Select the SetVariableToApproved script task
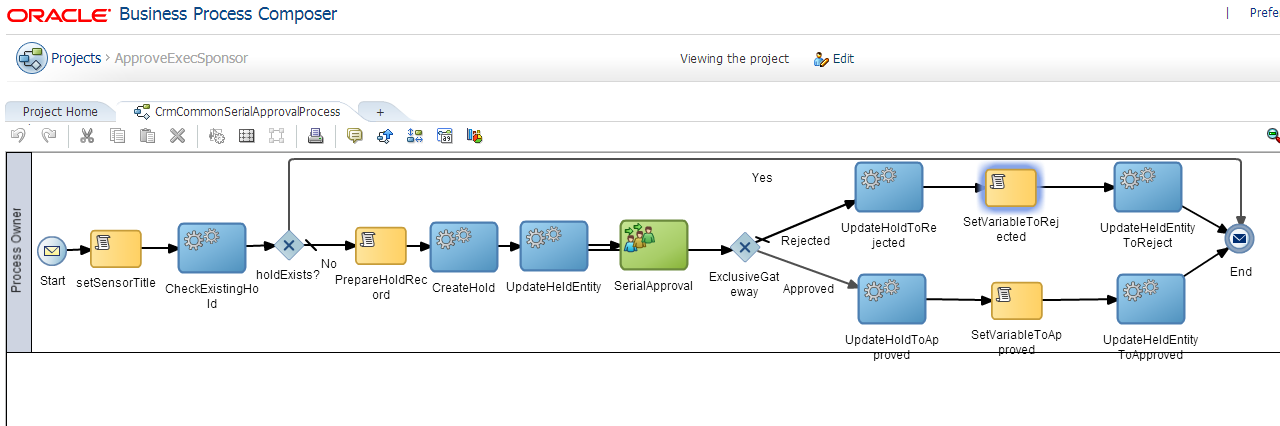Image resolution: width=1280 pixels, height=426 pixels. tap(1017, 300)
